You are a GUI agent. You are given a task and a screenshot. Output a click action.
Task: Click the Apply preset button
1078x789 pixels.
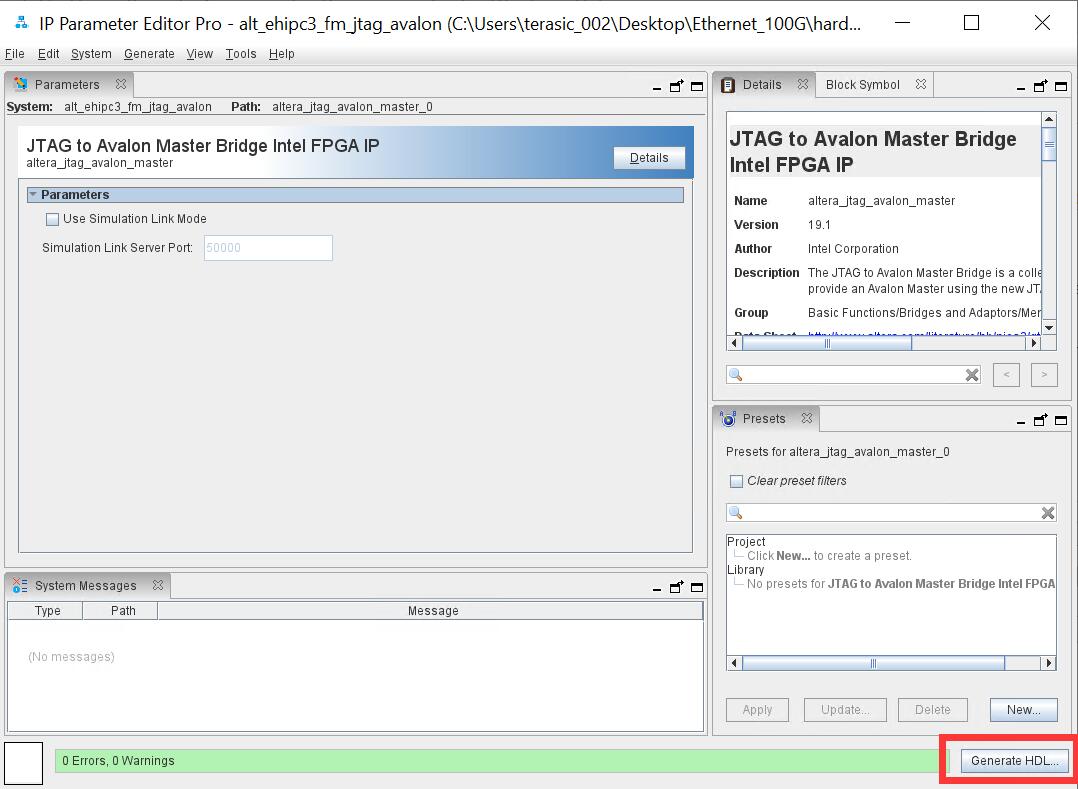click(x=757, y=709)
